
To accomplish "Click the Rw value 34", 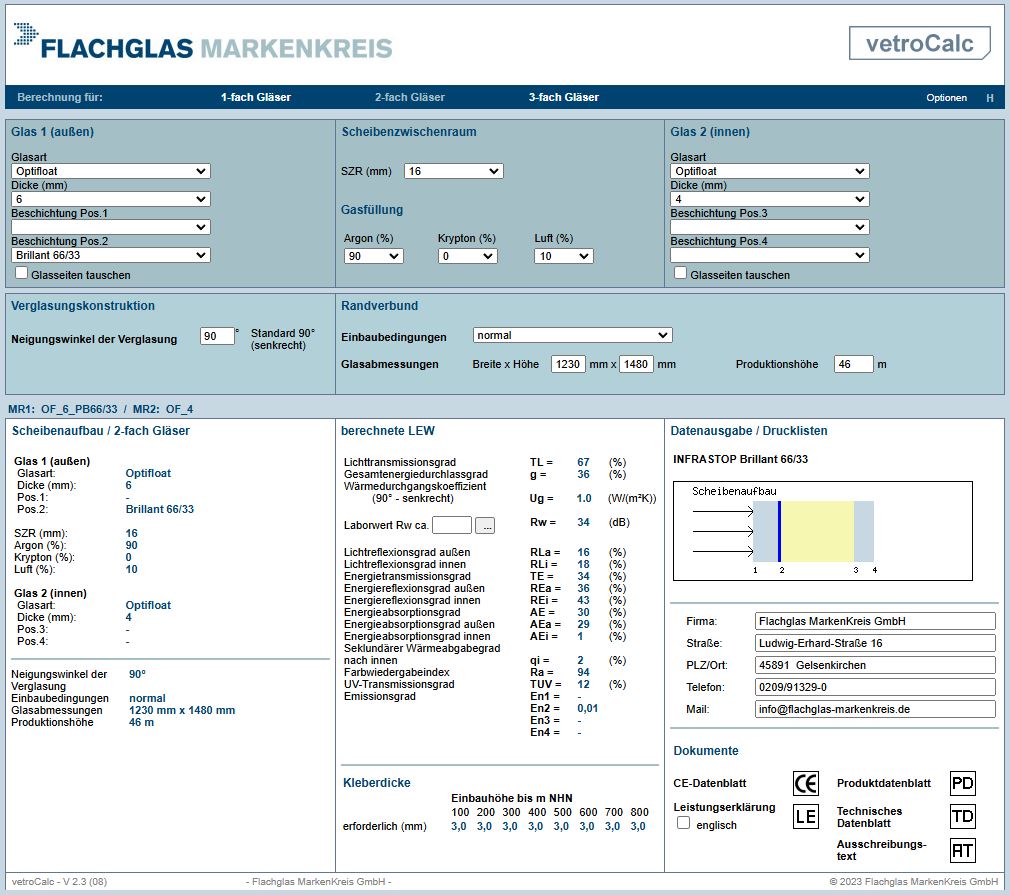I will click(584, 522).
